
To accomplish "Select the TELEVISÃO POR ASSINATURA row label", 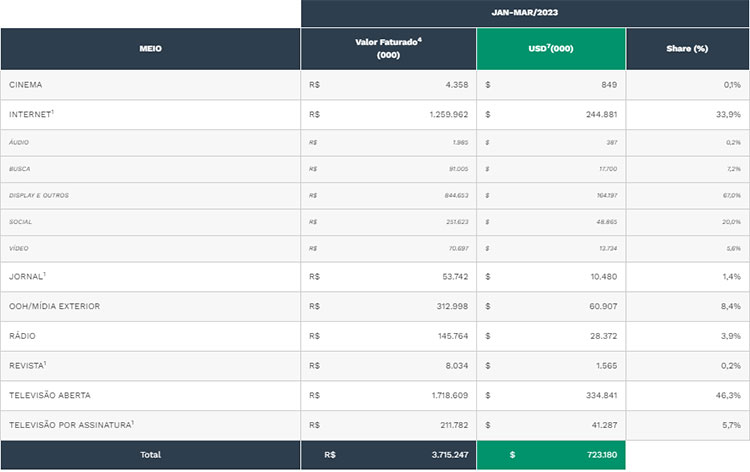I will tap(72, 425).
